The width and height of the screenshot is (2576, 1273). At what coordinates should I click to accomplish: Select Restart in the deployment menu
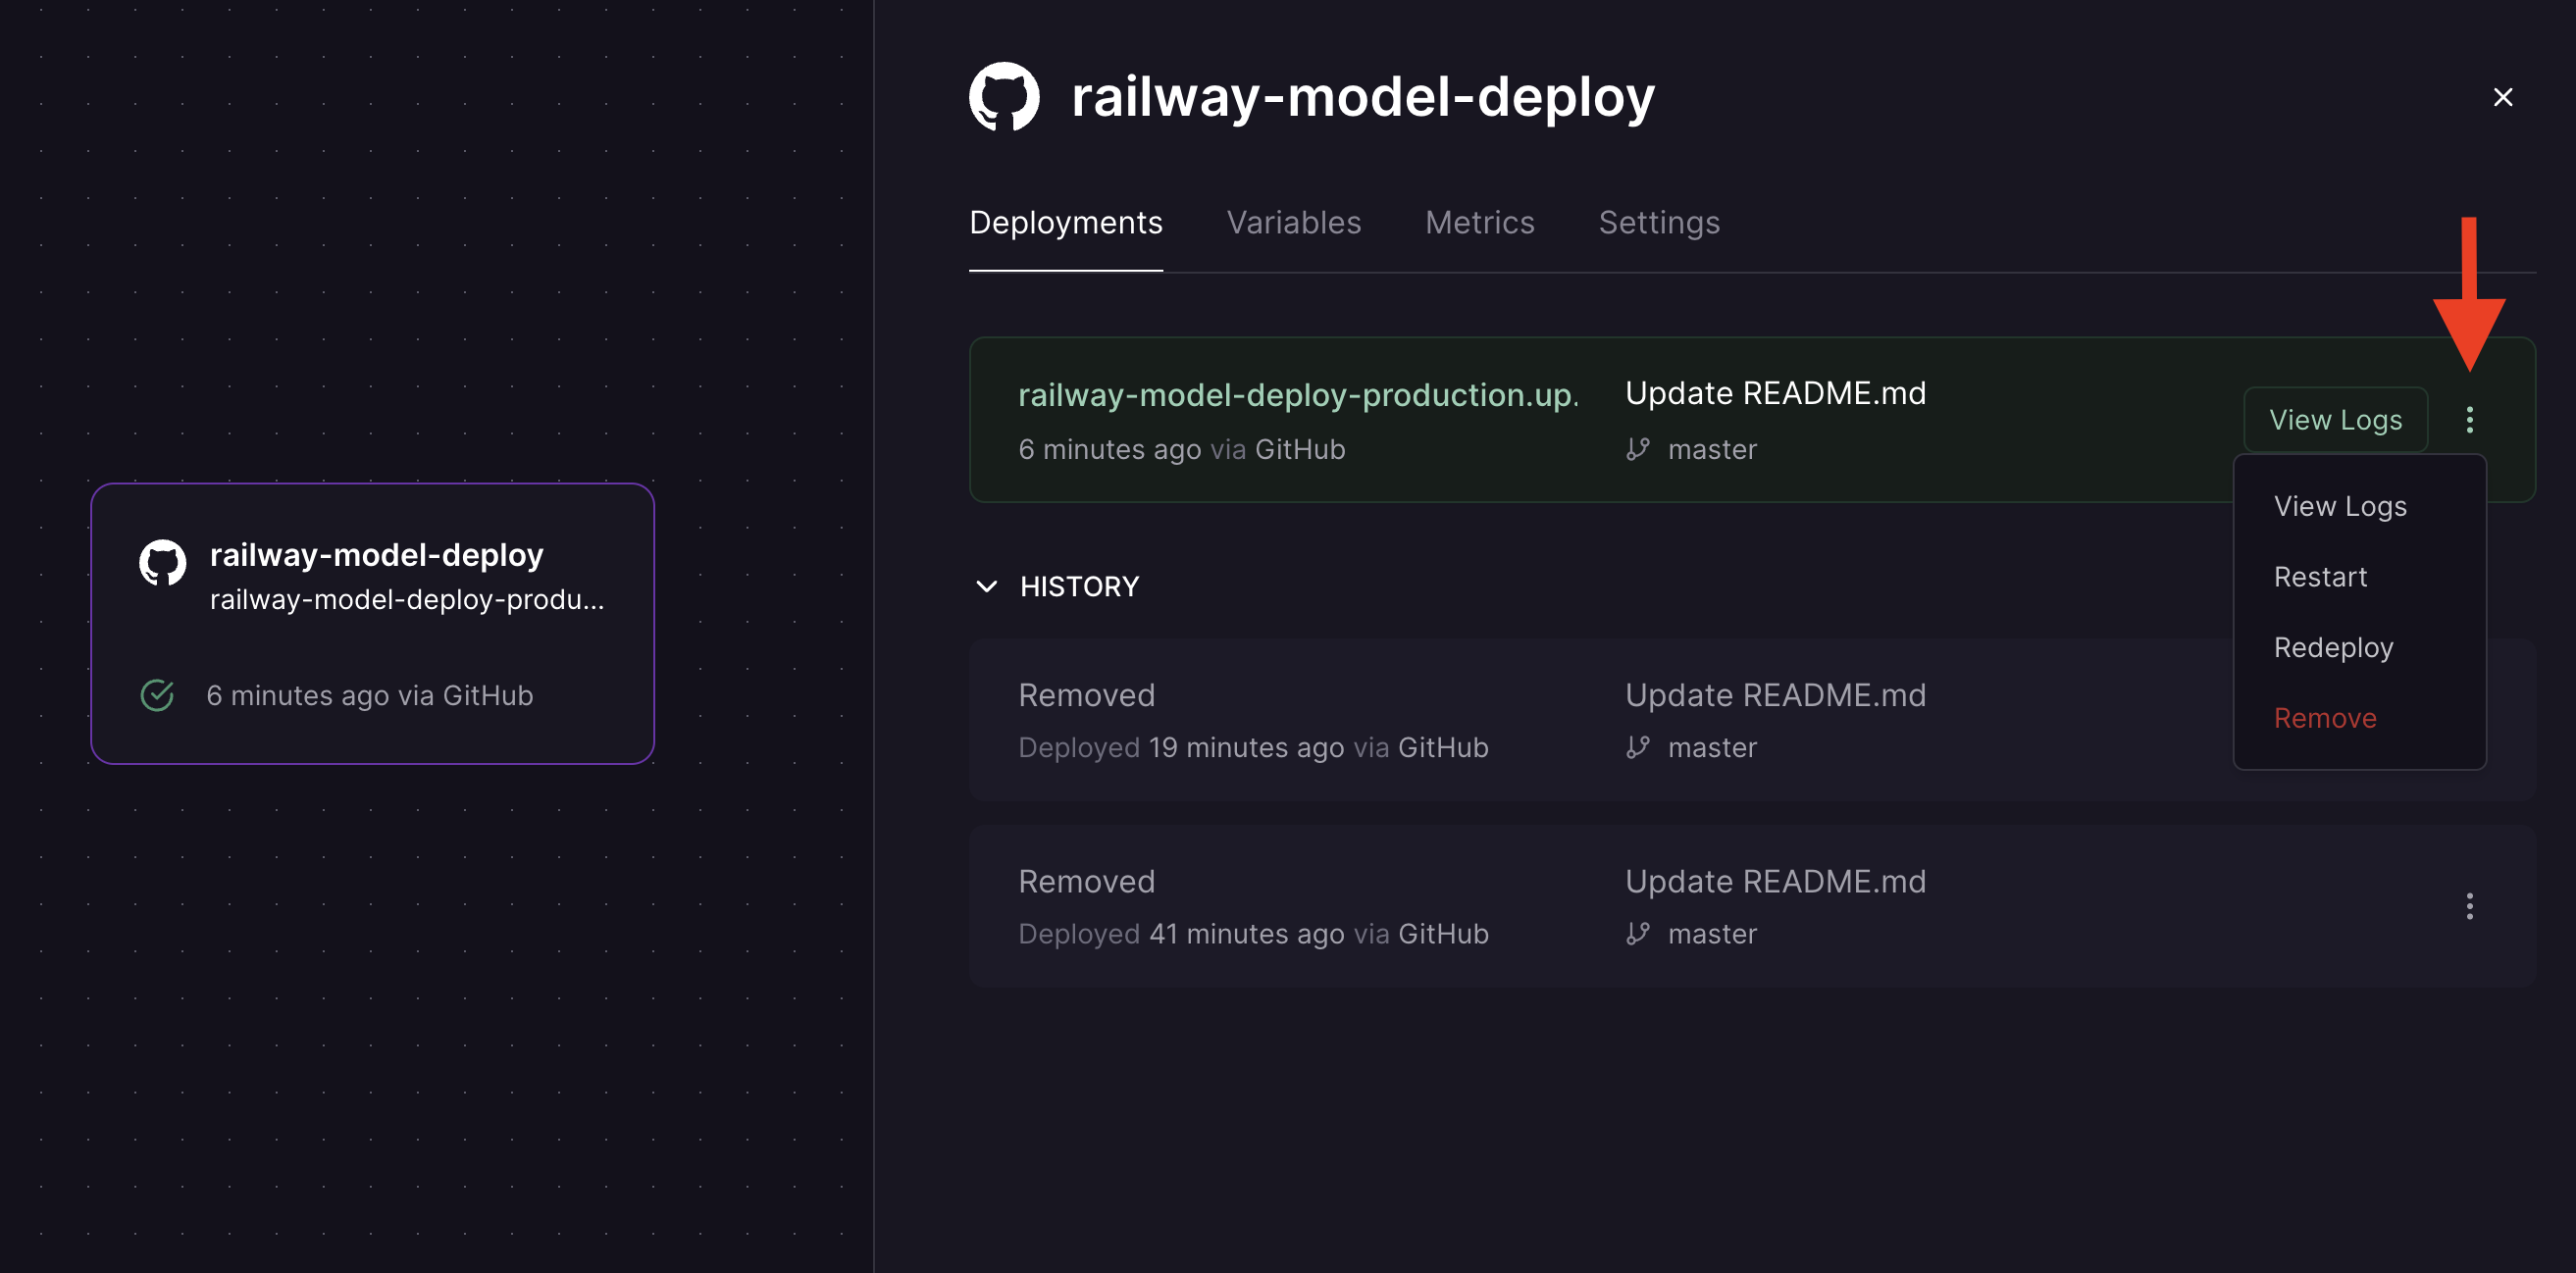(x=2320, y=577)
